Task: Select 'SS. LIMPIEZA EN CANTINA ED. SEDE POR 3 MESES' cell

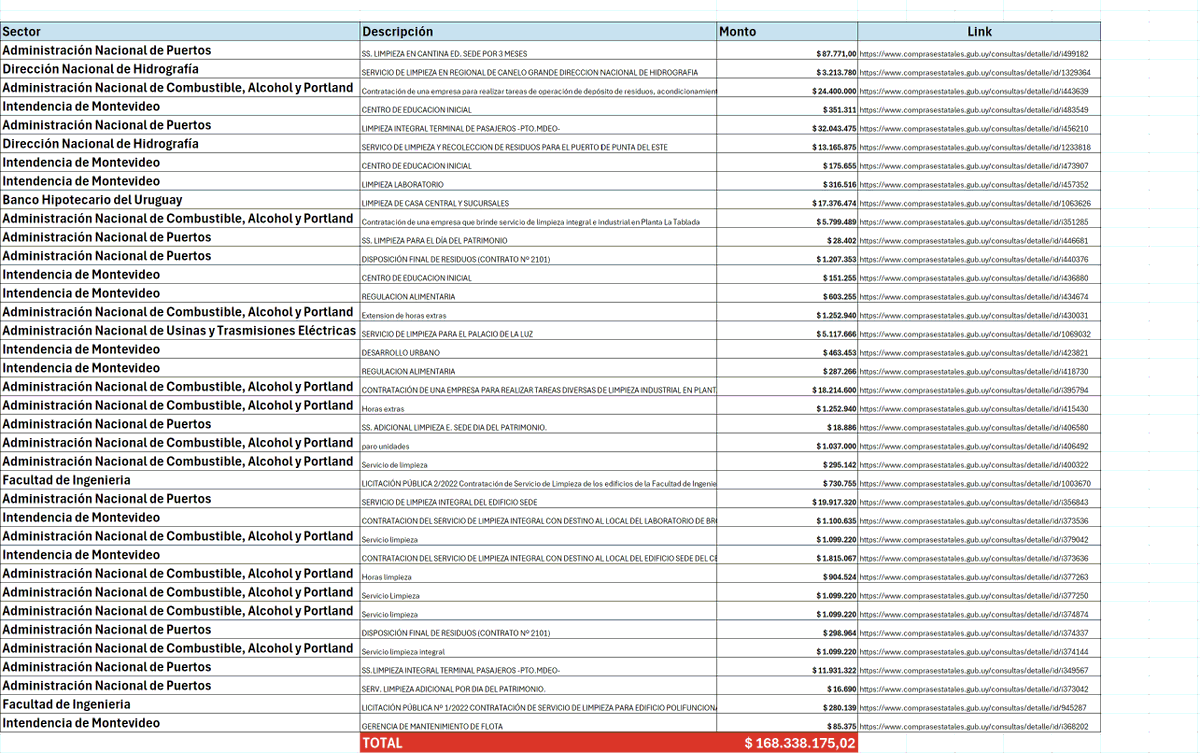Action: tap(539, 51)
